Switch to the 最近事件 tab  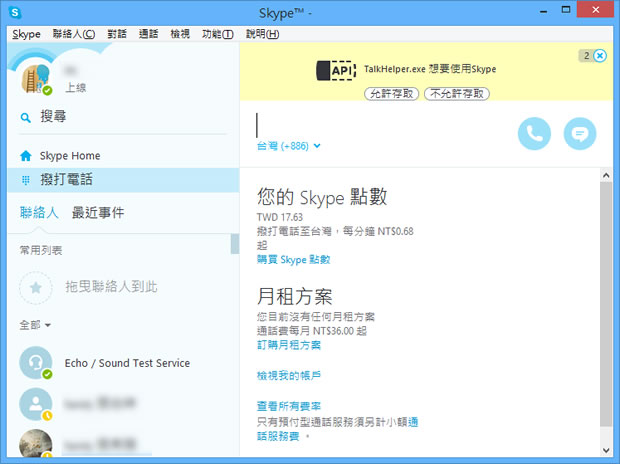(98, 213)
